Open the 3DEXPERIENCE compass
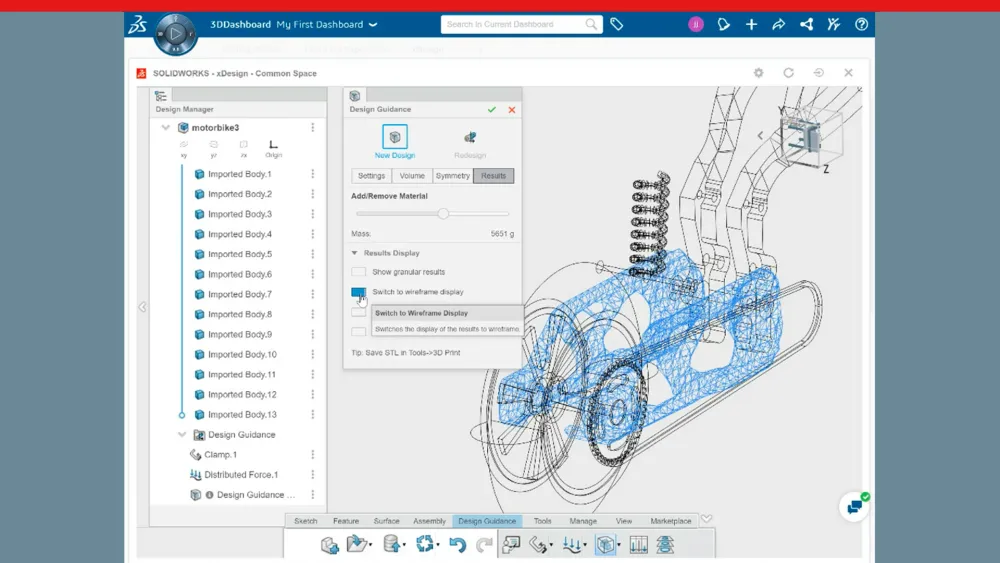 pyautogui.click(x=175, y=34)
